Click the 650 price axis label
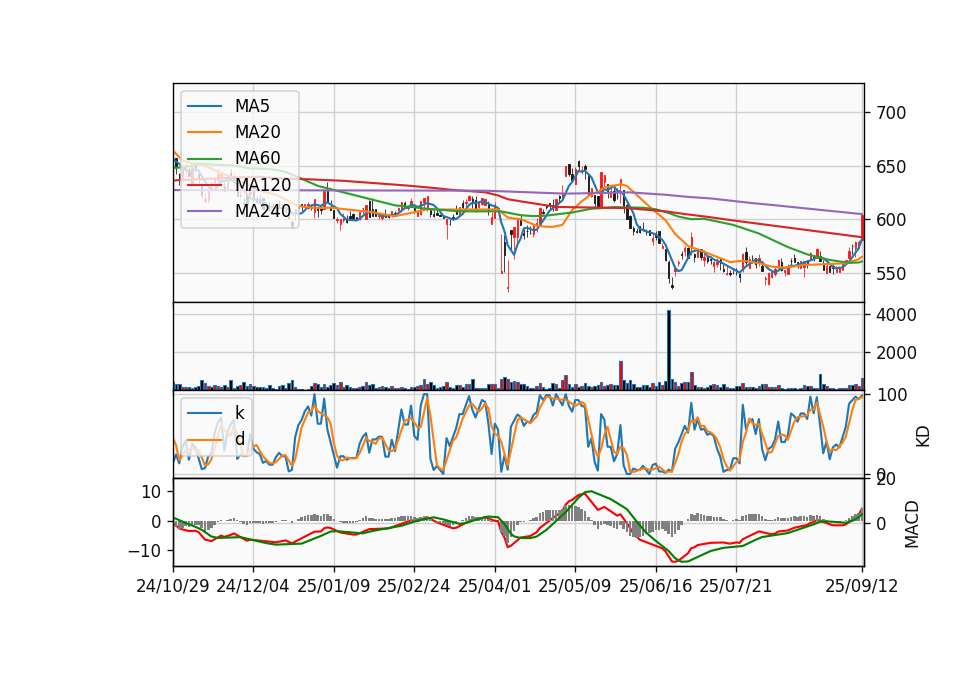This screenshot has height=690, width=960. (x=891, y=167)
